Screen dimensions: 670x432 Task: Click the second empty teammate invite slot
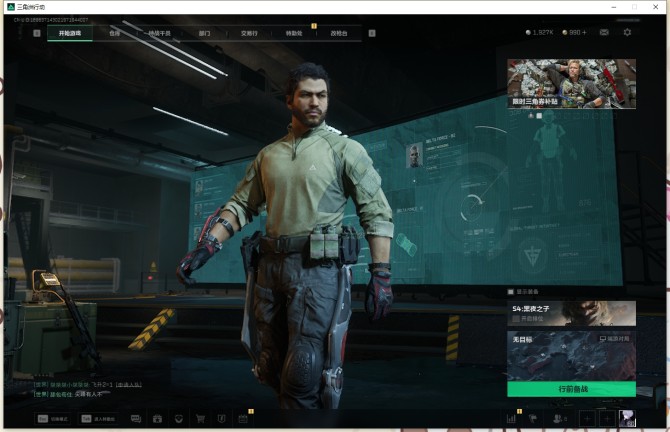607,419
